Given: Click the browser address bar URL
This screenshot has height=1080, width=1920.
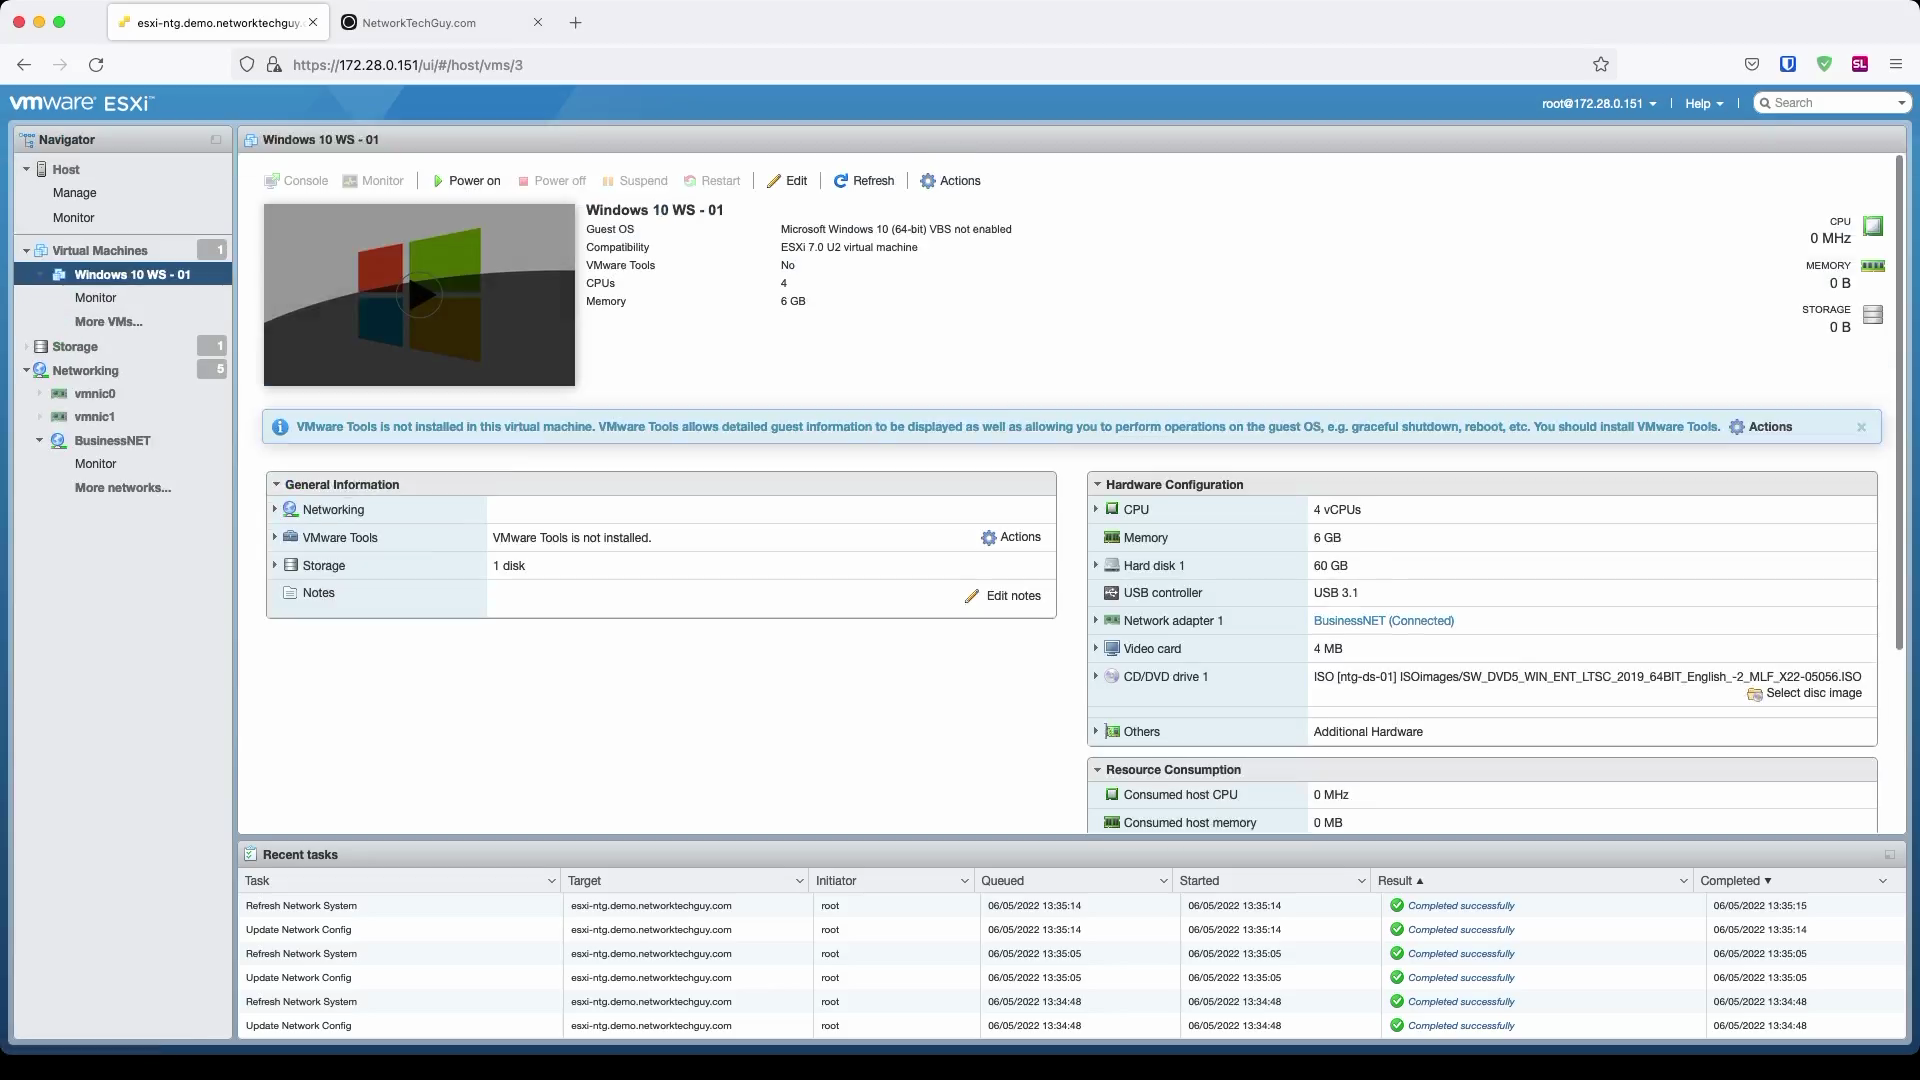Looking at the screenshot, I should point(408,65).
